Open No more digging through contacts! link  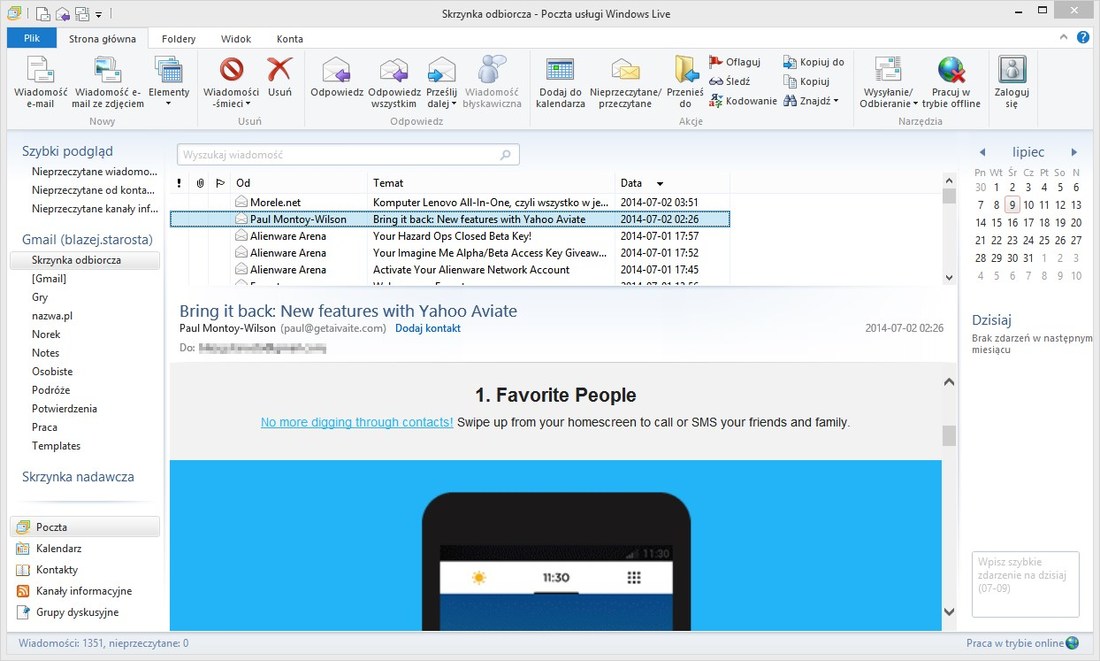pyautogui.click(x=356, y=422)
